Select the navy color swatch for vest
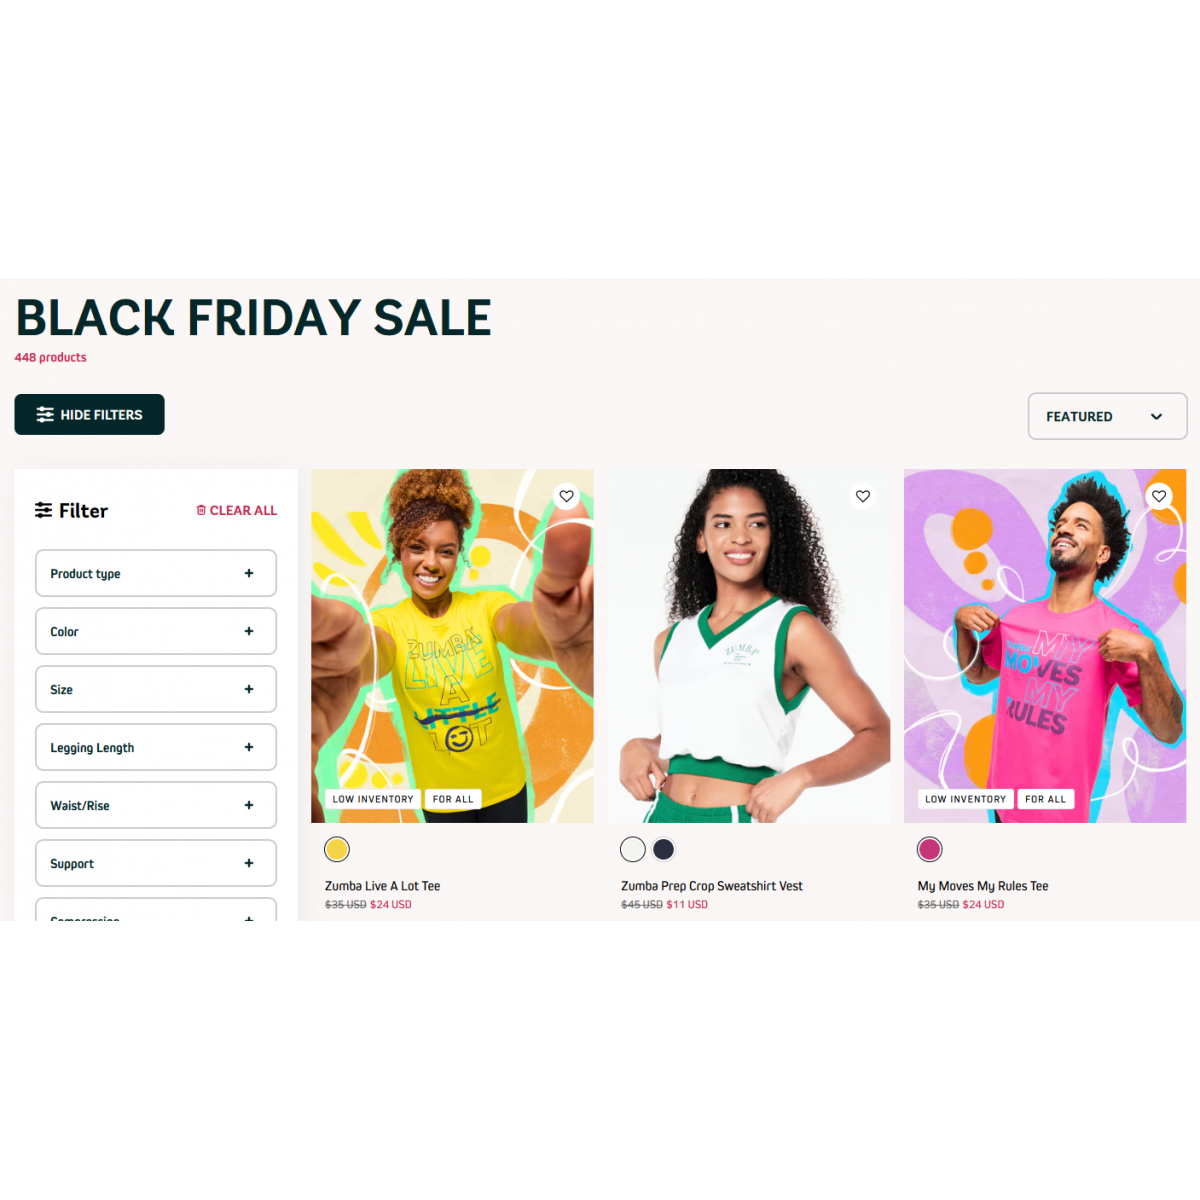This screenshot has width=1200, height=1200. [663, 849]
